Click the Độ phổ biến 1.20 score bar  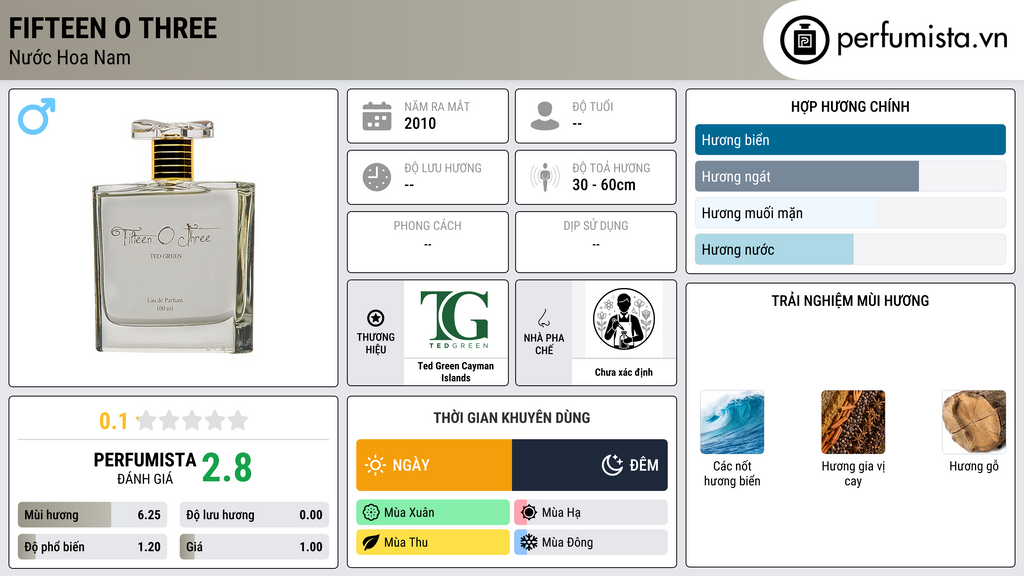click(92, 547)
